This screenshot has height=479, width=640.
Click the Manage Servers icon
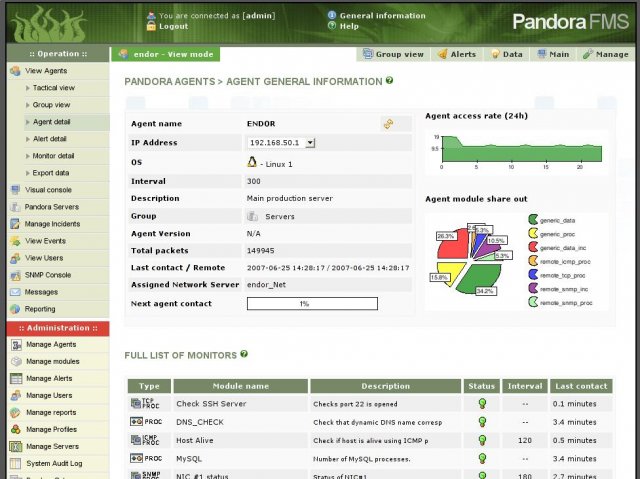coord(16,446)
